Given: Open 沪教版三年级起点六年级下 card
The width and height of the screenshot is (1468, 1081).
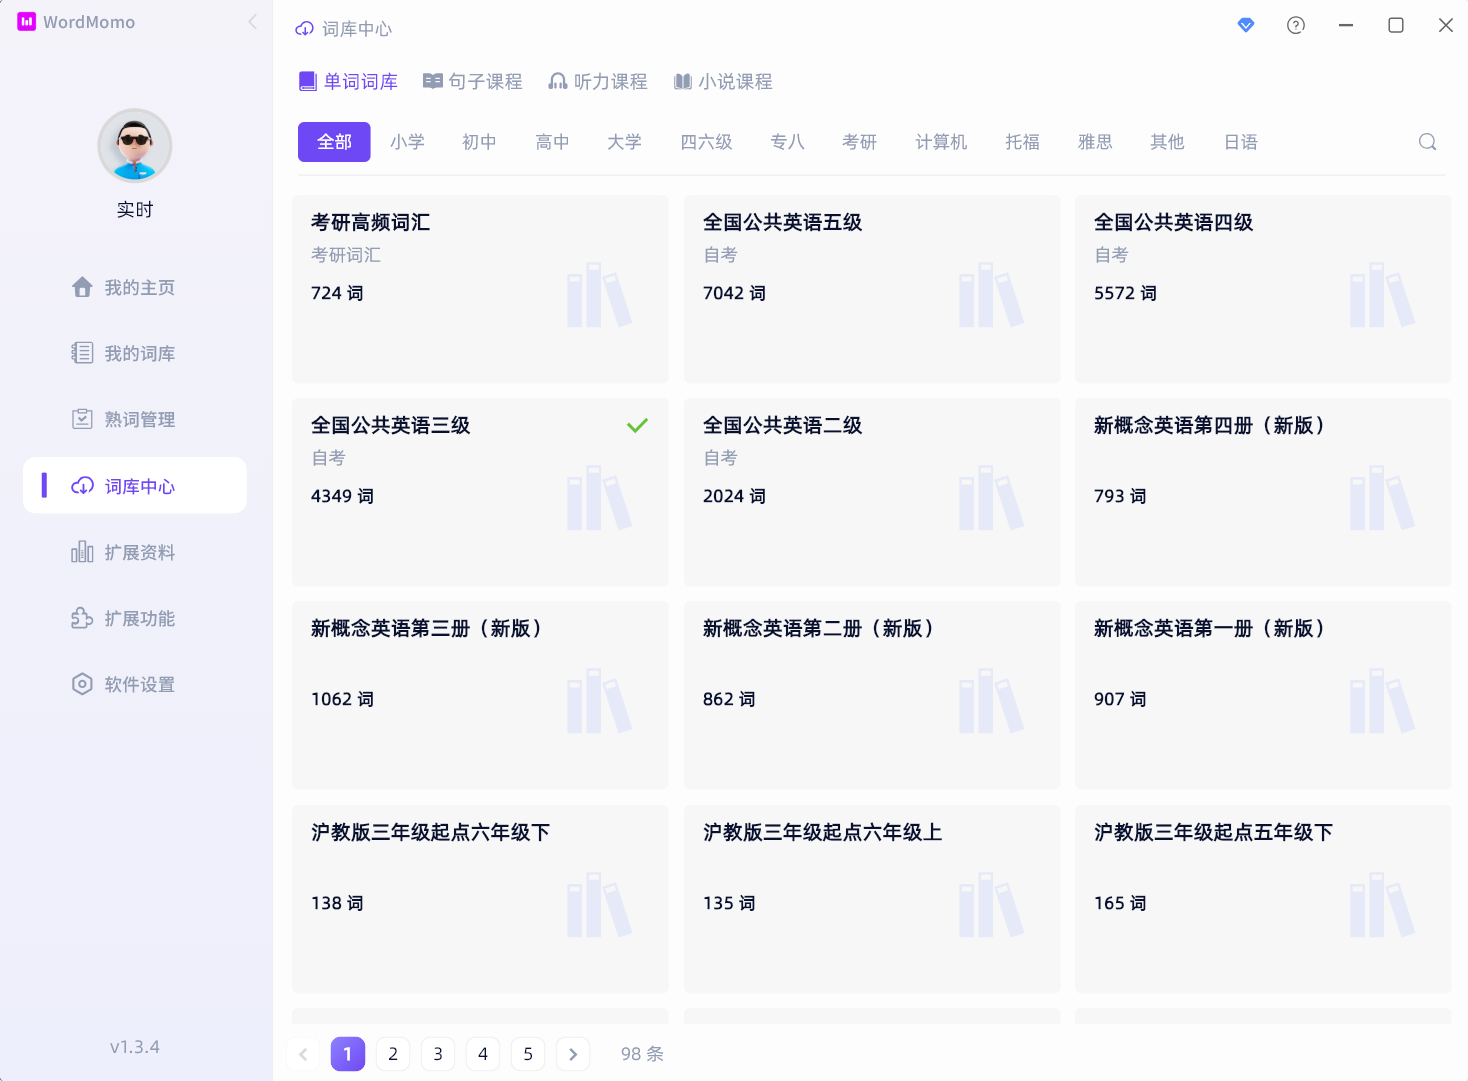Looking at the screenshot, I should pos(480,899).
